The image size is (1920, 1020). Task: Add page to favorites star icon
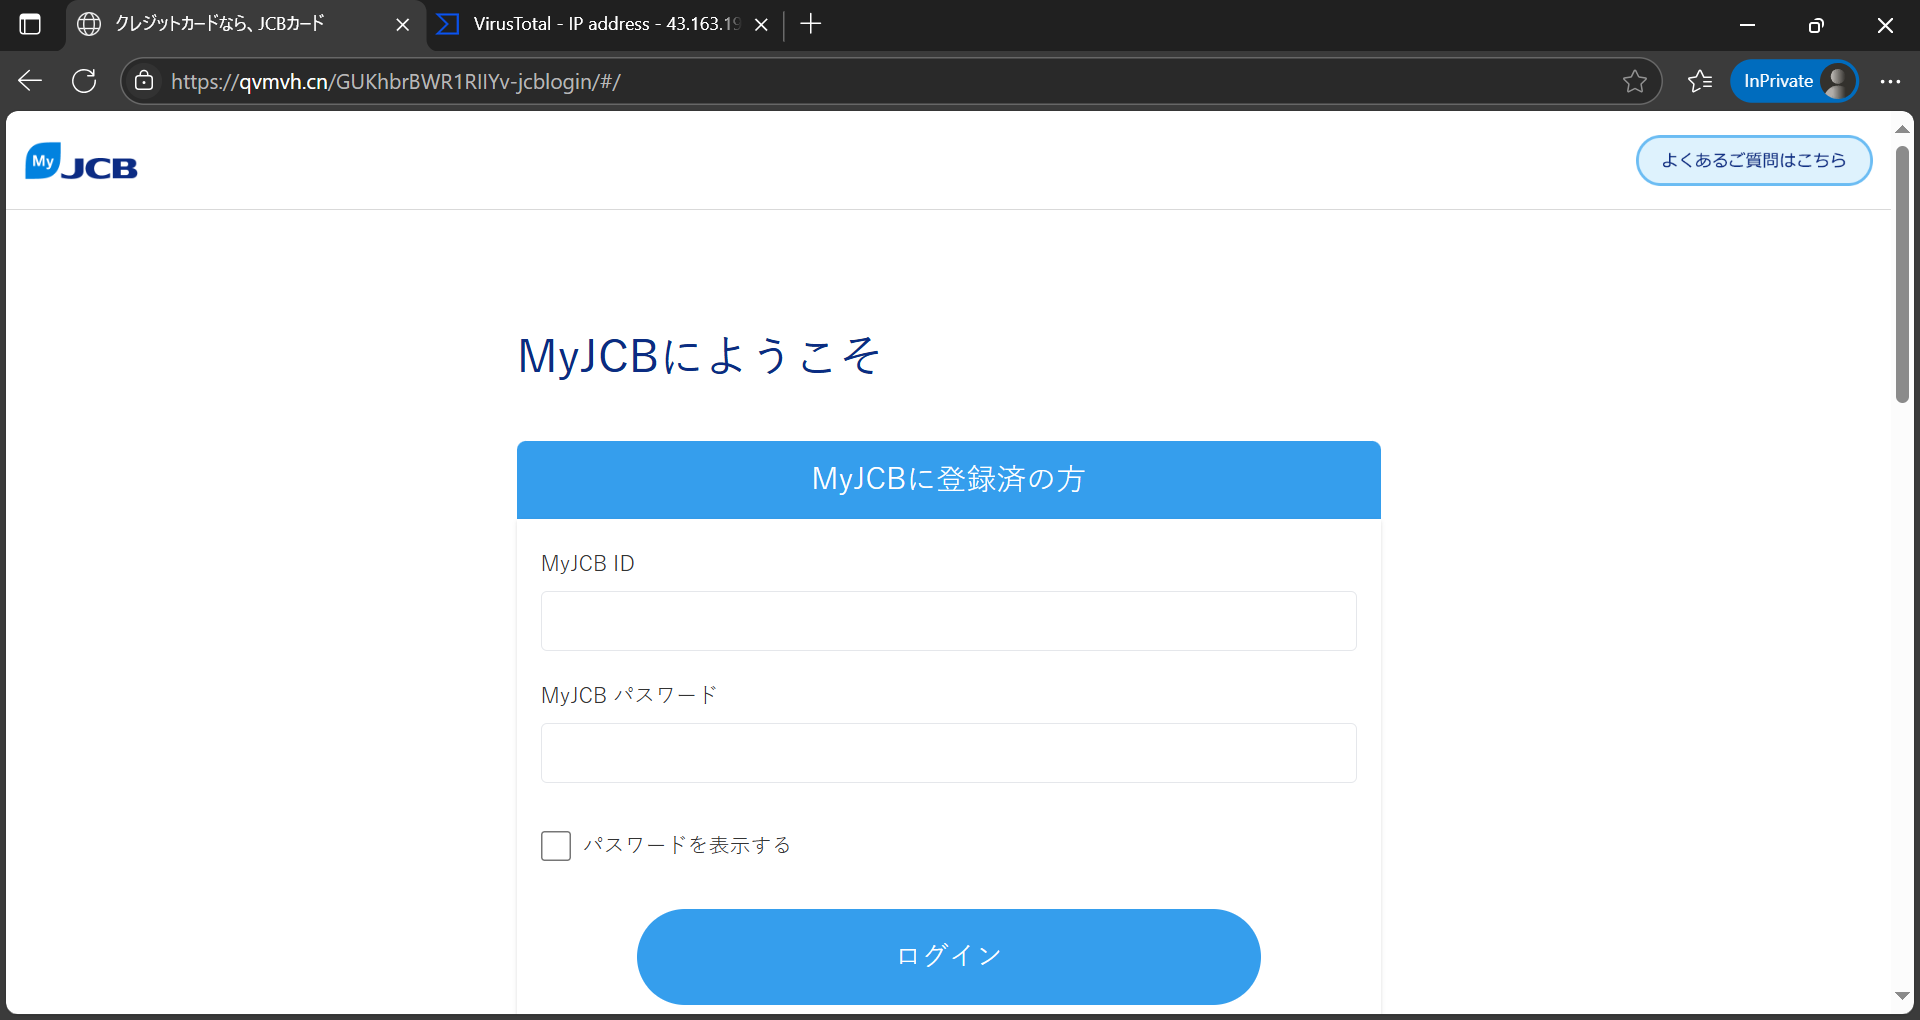coord(1634,81)
